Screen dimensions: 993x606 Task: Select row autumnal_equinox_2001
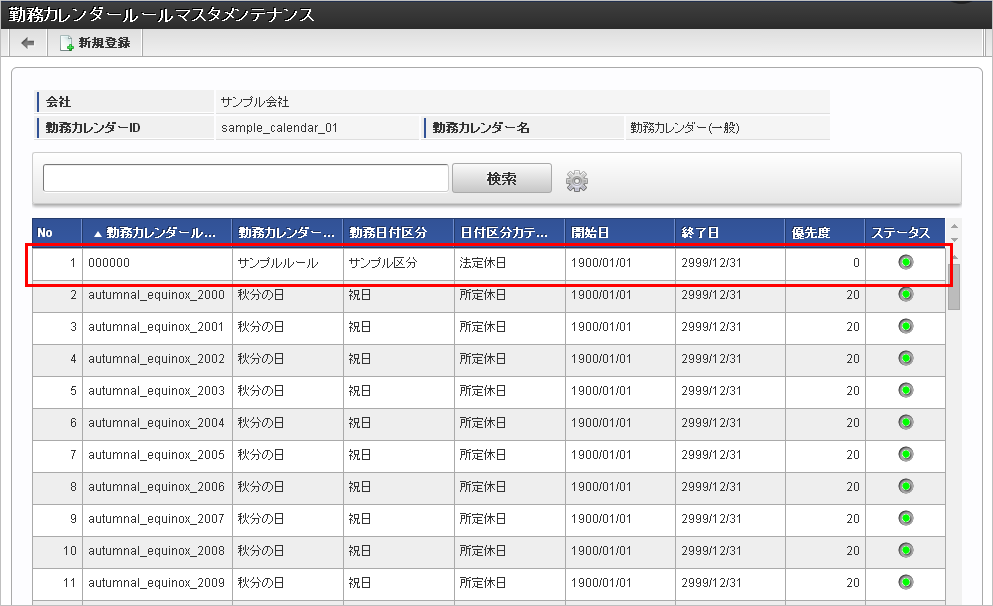point(488,327)
